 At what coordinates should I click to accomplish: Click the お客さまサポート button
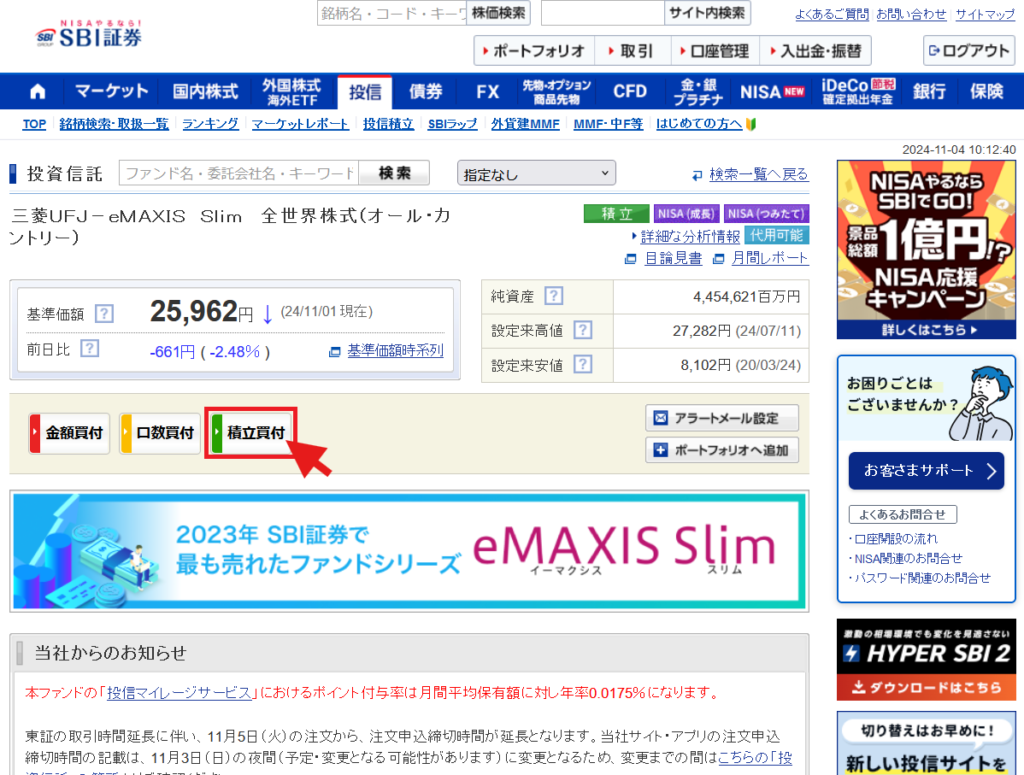tap(926, 470)
